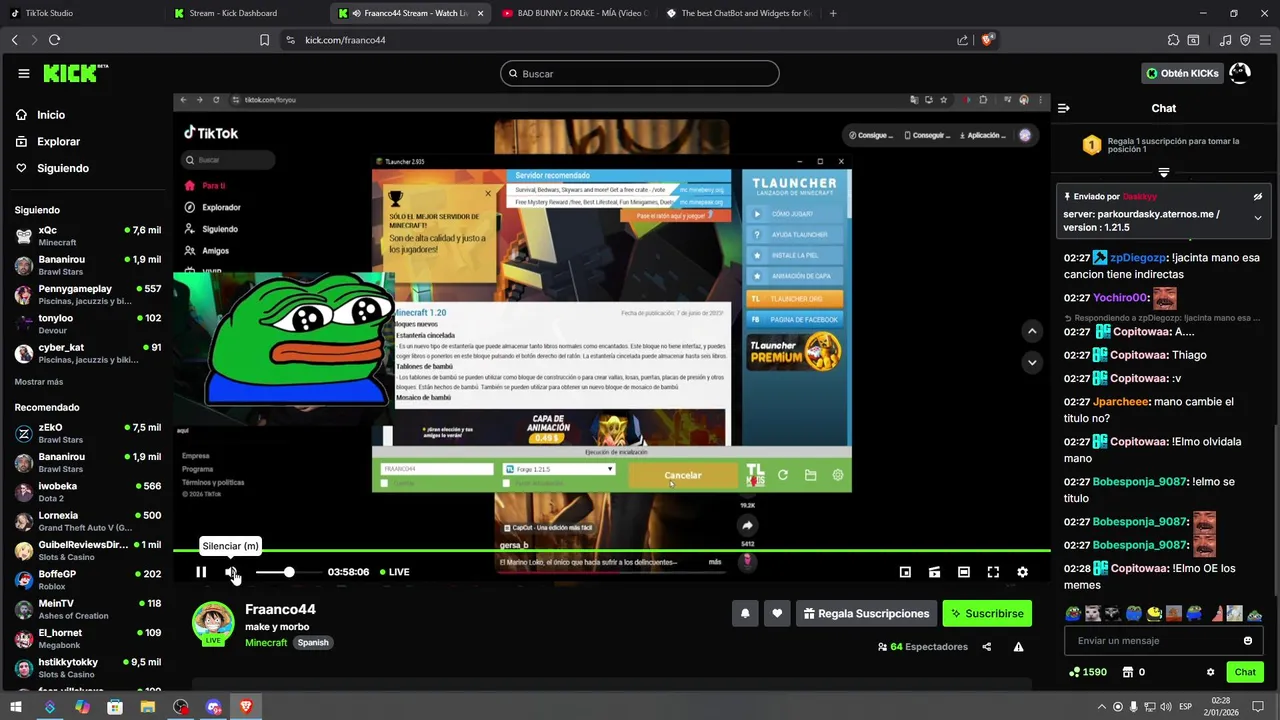Open Lornexia recommended channel
This screenshot has width=1280, height=720.
tap(88, 521)
